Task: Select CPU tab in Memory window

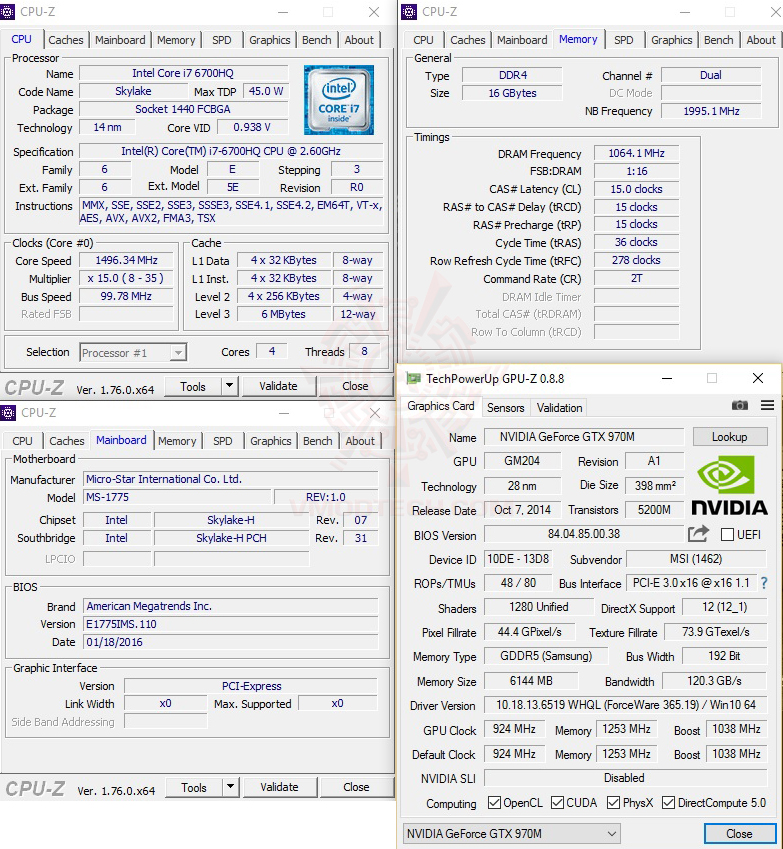Action: coord(423,40)
